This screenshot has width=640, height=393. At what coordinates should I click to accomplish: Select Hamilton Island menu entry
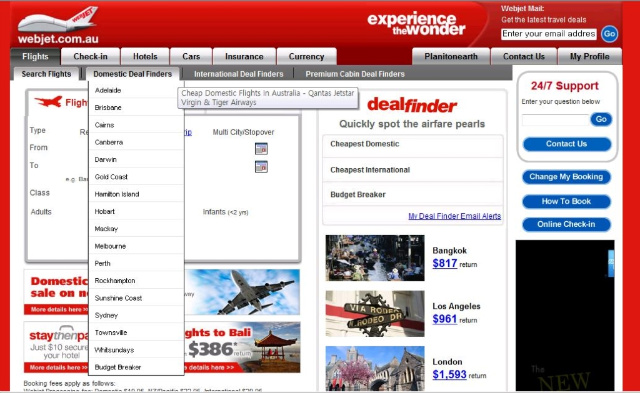click(x=136, y=194)
